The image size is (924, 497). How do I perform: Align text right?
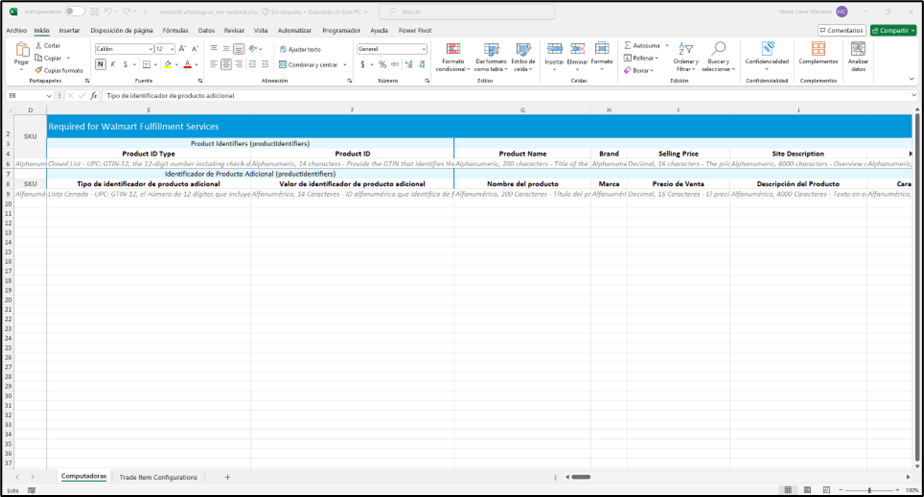[x=239, y=64]
